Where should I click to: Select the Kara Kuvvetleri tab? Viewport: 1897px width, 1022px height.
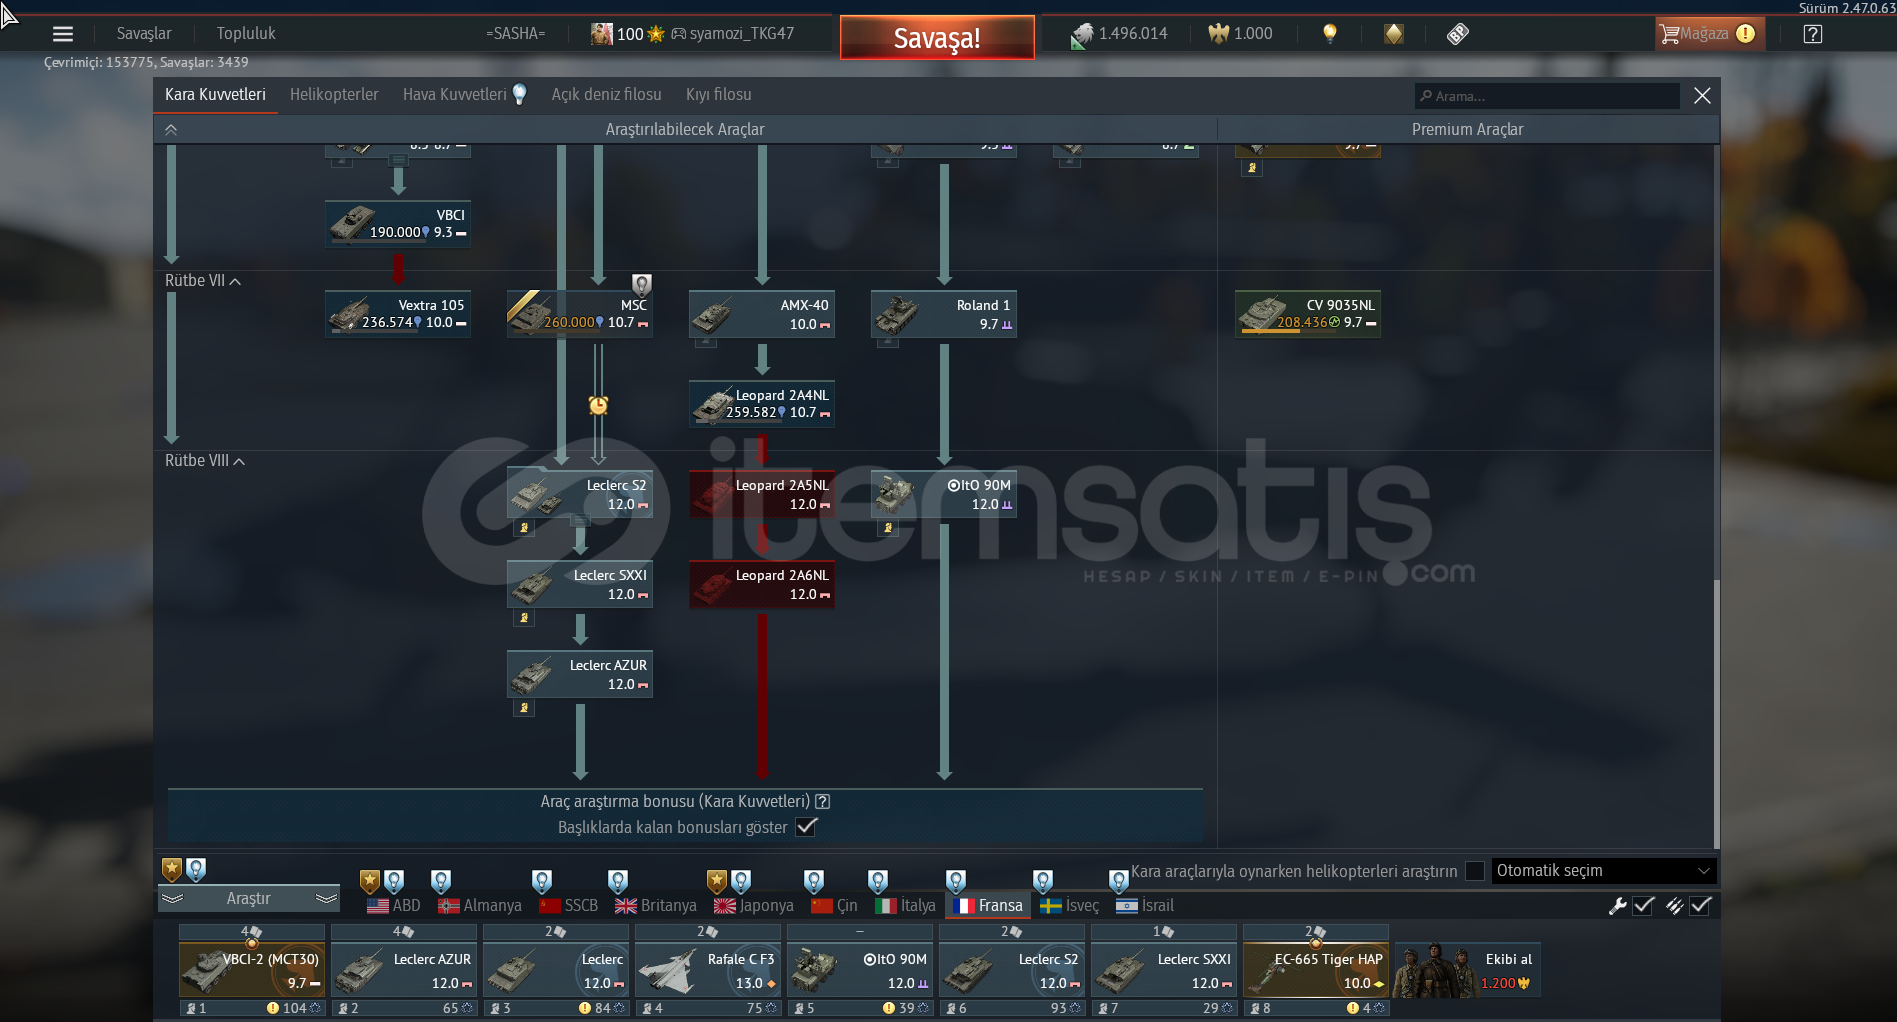[215, 94]
